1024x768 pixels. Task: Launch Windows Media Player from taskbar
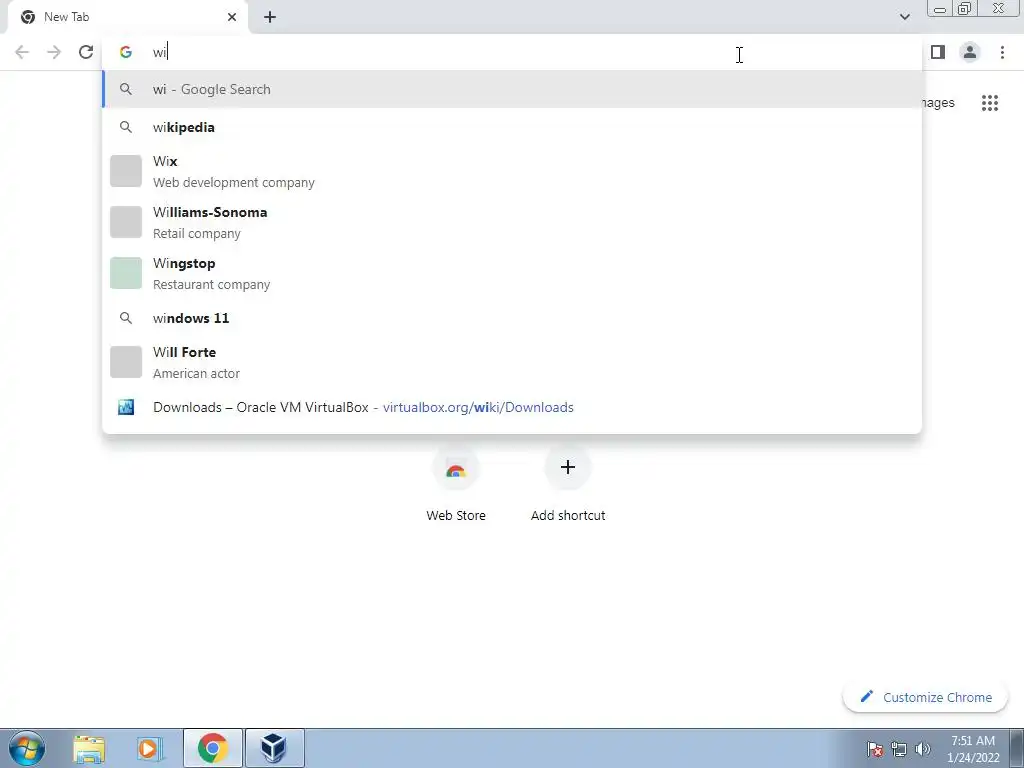[149, 748]
